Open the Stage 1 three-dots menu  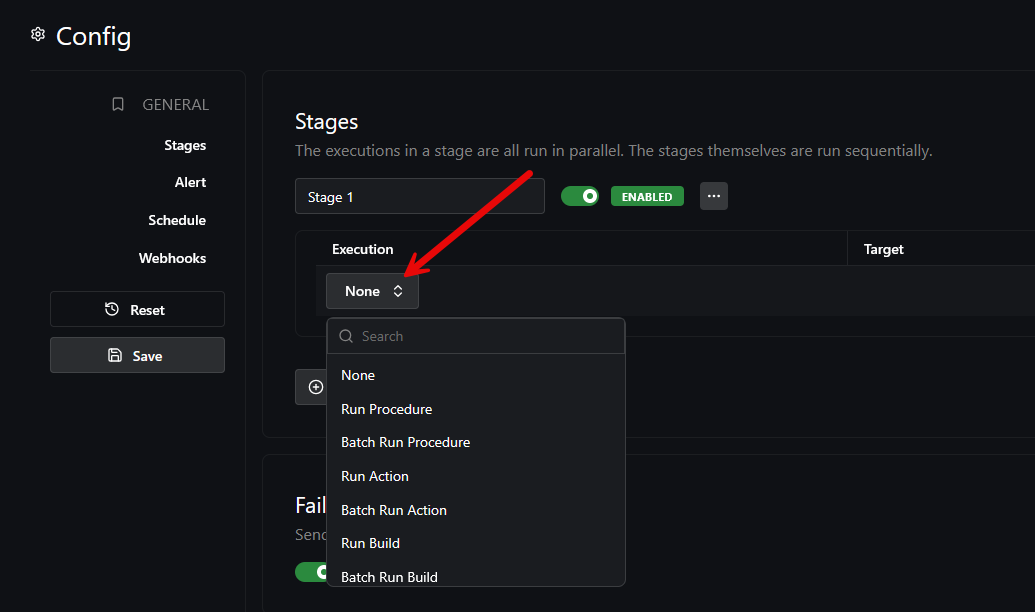click(x=714, y=196)
